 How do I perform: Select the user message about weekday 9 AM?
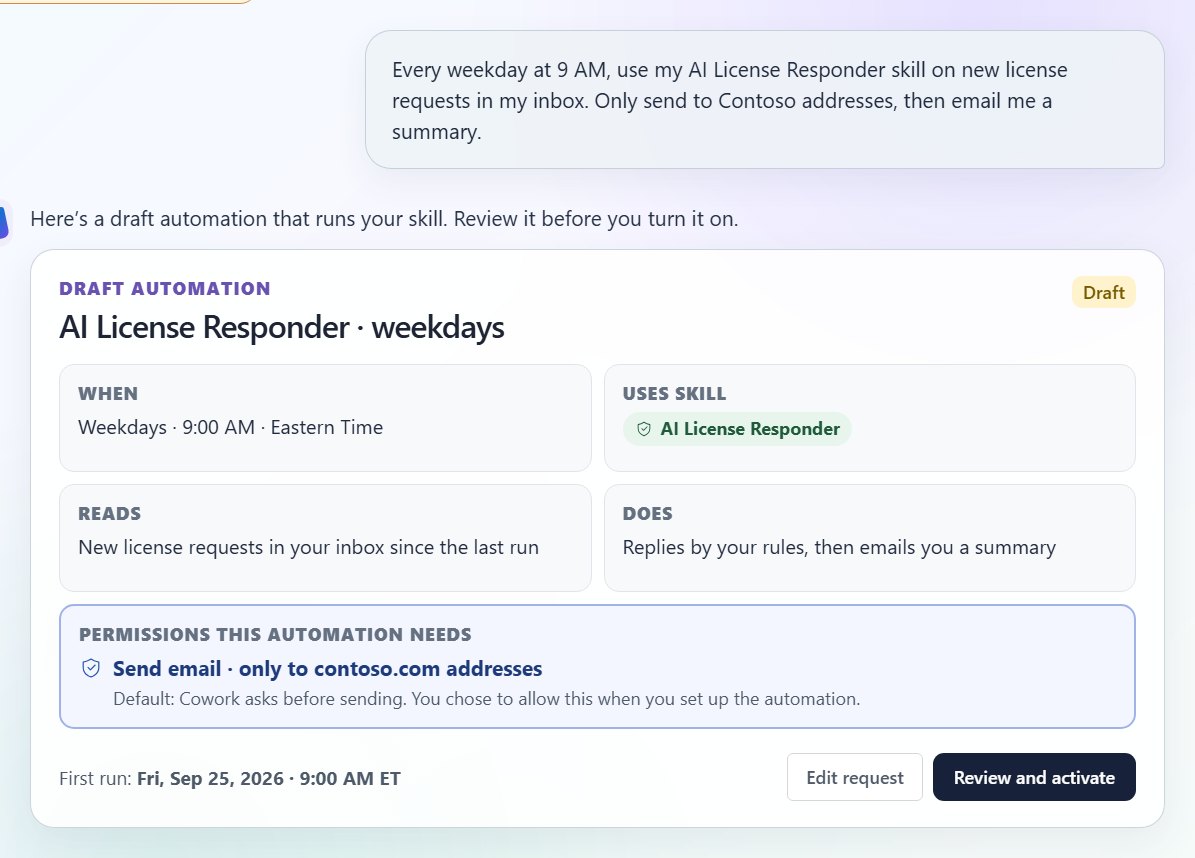pyautogui.click(x=764, y=100)
